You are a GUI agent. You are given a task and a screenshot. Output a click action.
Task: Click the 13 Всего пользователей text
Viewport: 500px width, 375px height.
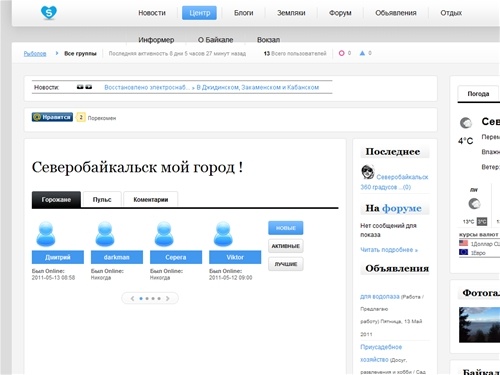pyautogui.click(x=295, y=53)
